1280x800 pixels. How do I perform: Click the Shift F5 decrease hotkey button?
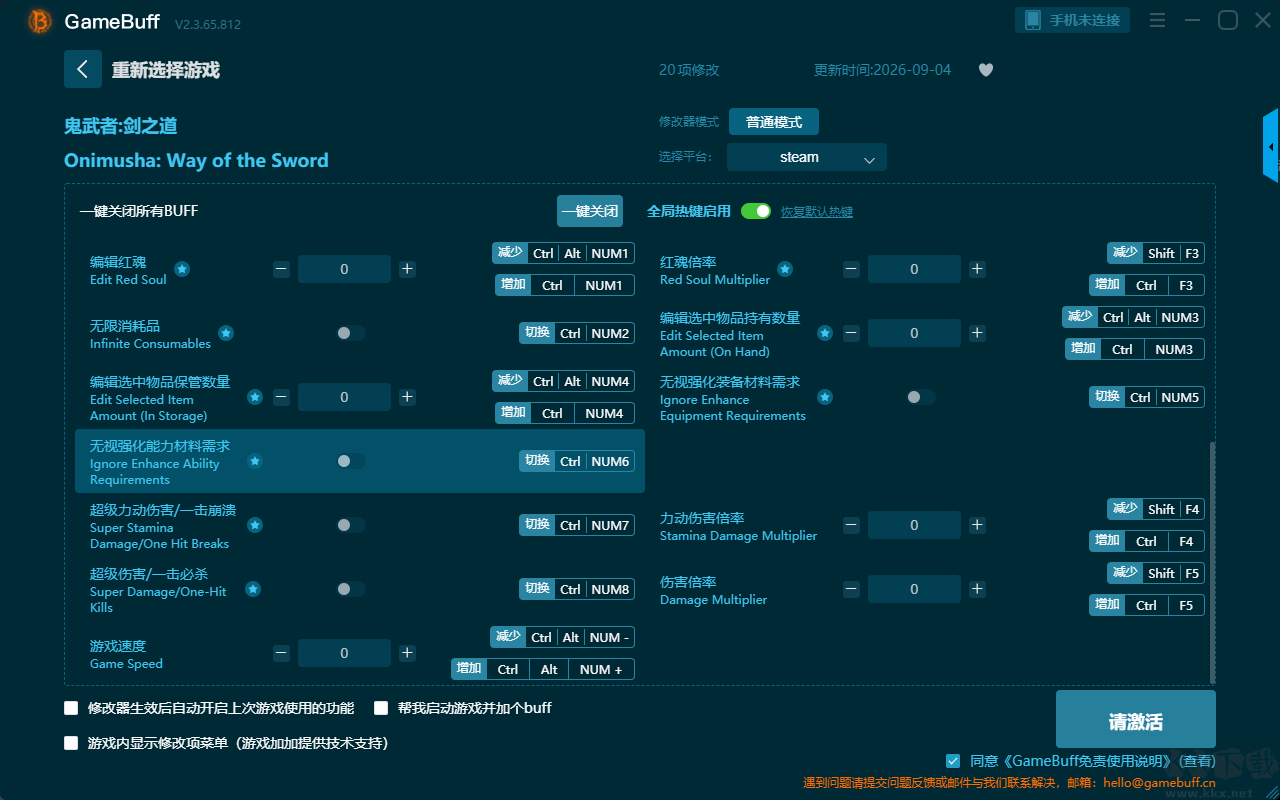pos(1156,573)
